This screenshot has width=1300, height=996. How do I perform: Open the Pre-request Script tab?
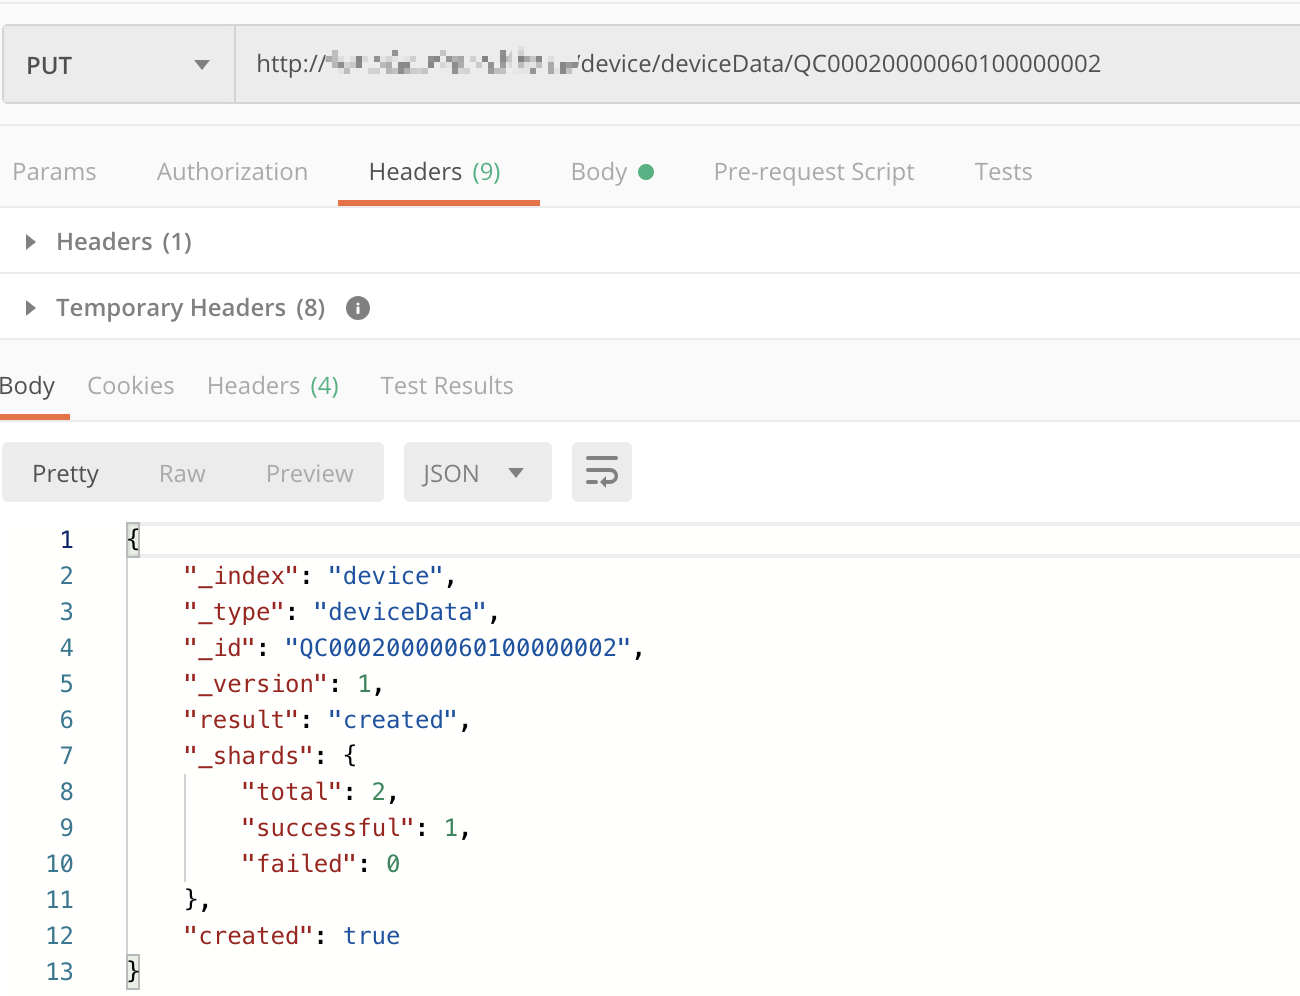pyautogui.click(x=814, y=172)
